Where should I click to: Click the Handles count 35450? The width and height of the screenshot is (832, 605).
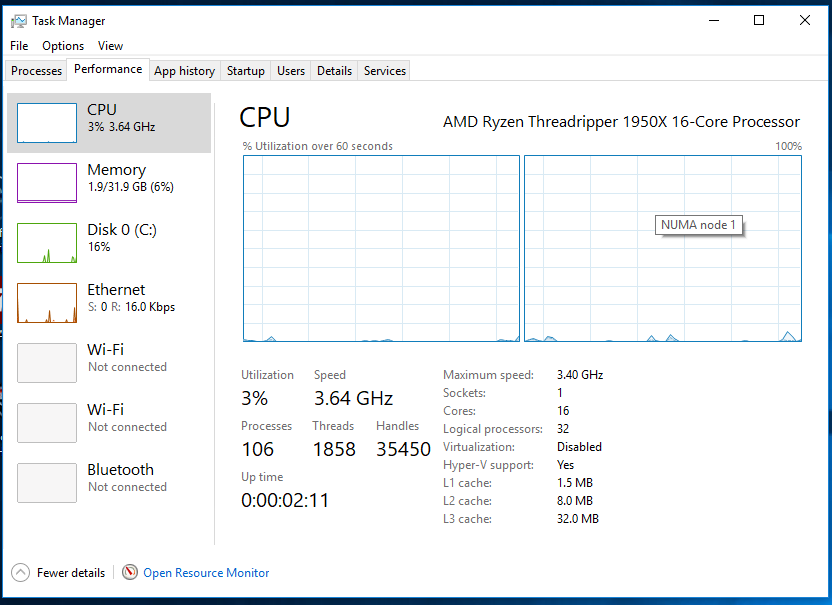point(403,449)
